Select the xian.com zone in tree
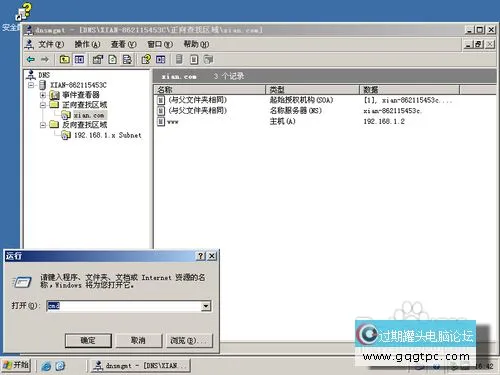500x375 pixels. coord(89,115)
